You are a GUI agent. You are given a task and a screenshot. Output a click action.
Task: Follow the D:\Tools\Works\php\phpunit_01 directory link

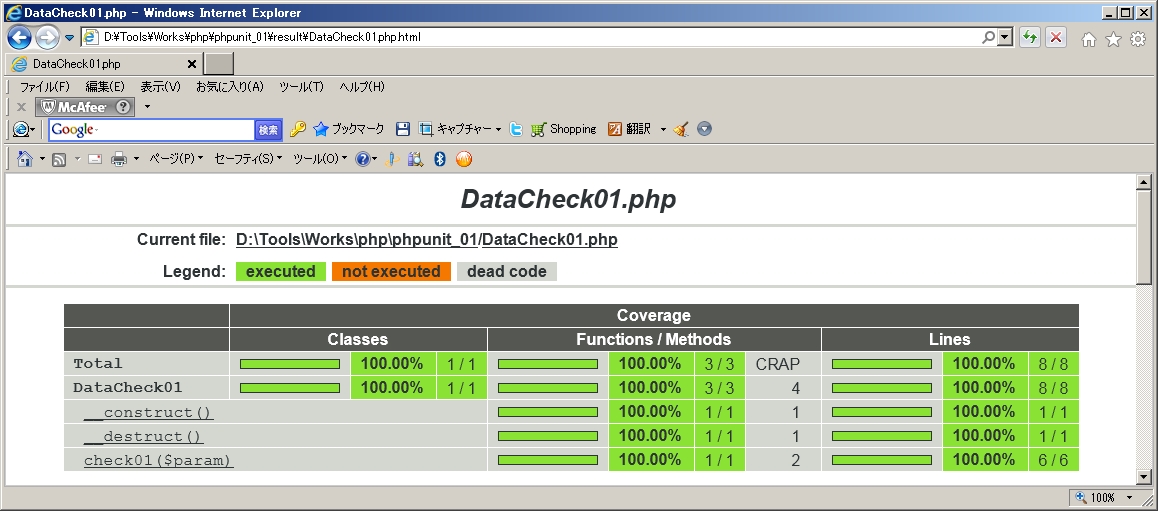(357, 240)
